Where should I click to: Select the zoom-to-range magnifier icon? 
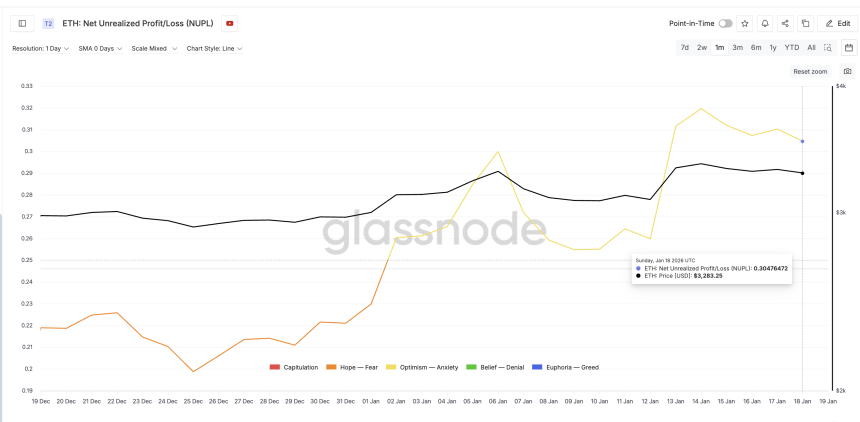(x=828, y=47)
